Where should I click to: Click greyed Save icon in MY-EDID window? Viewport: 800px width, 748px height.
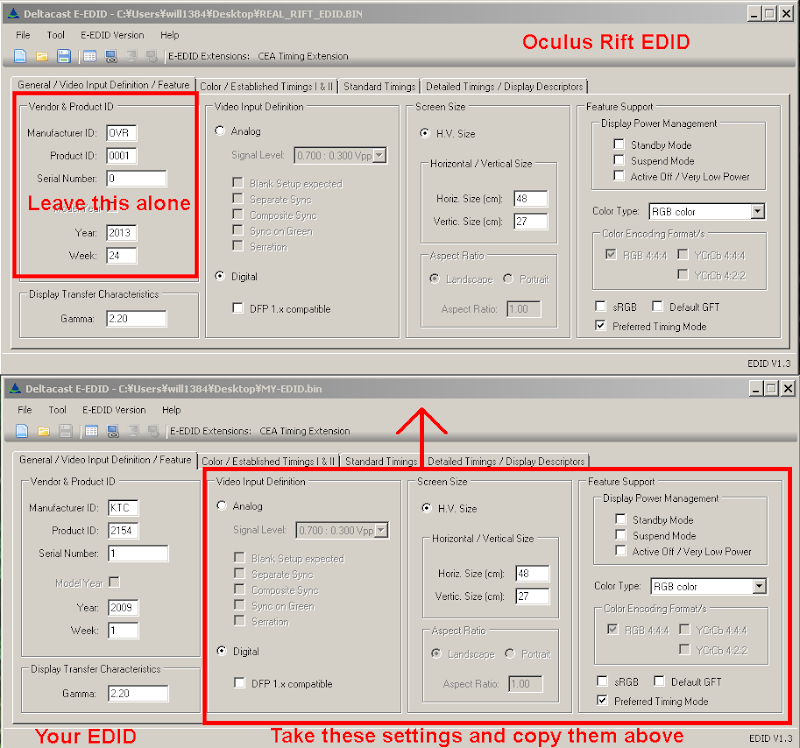(x=66, y=431)
